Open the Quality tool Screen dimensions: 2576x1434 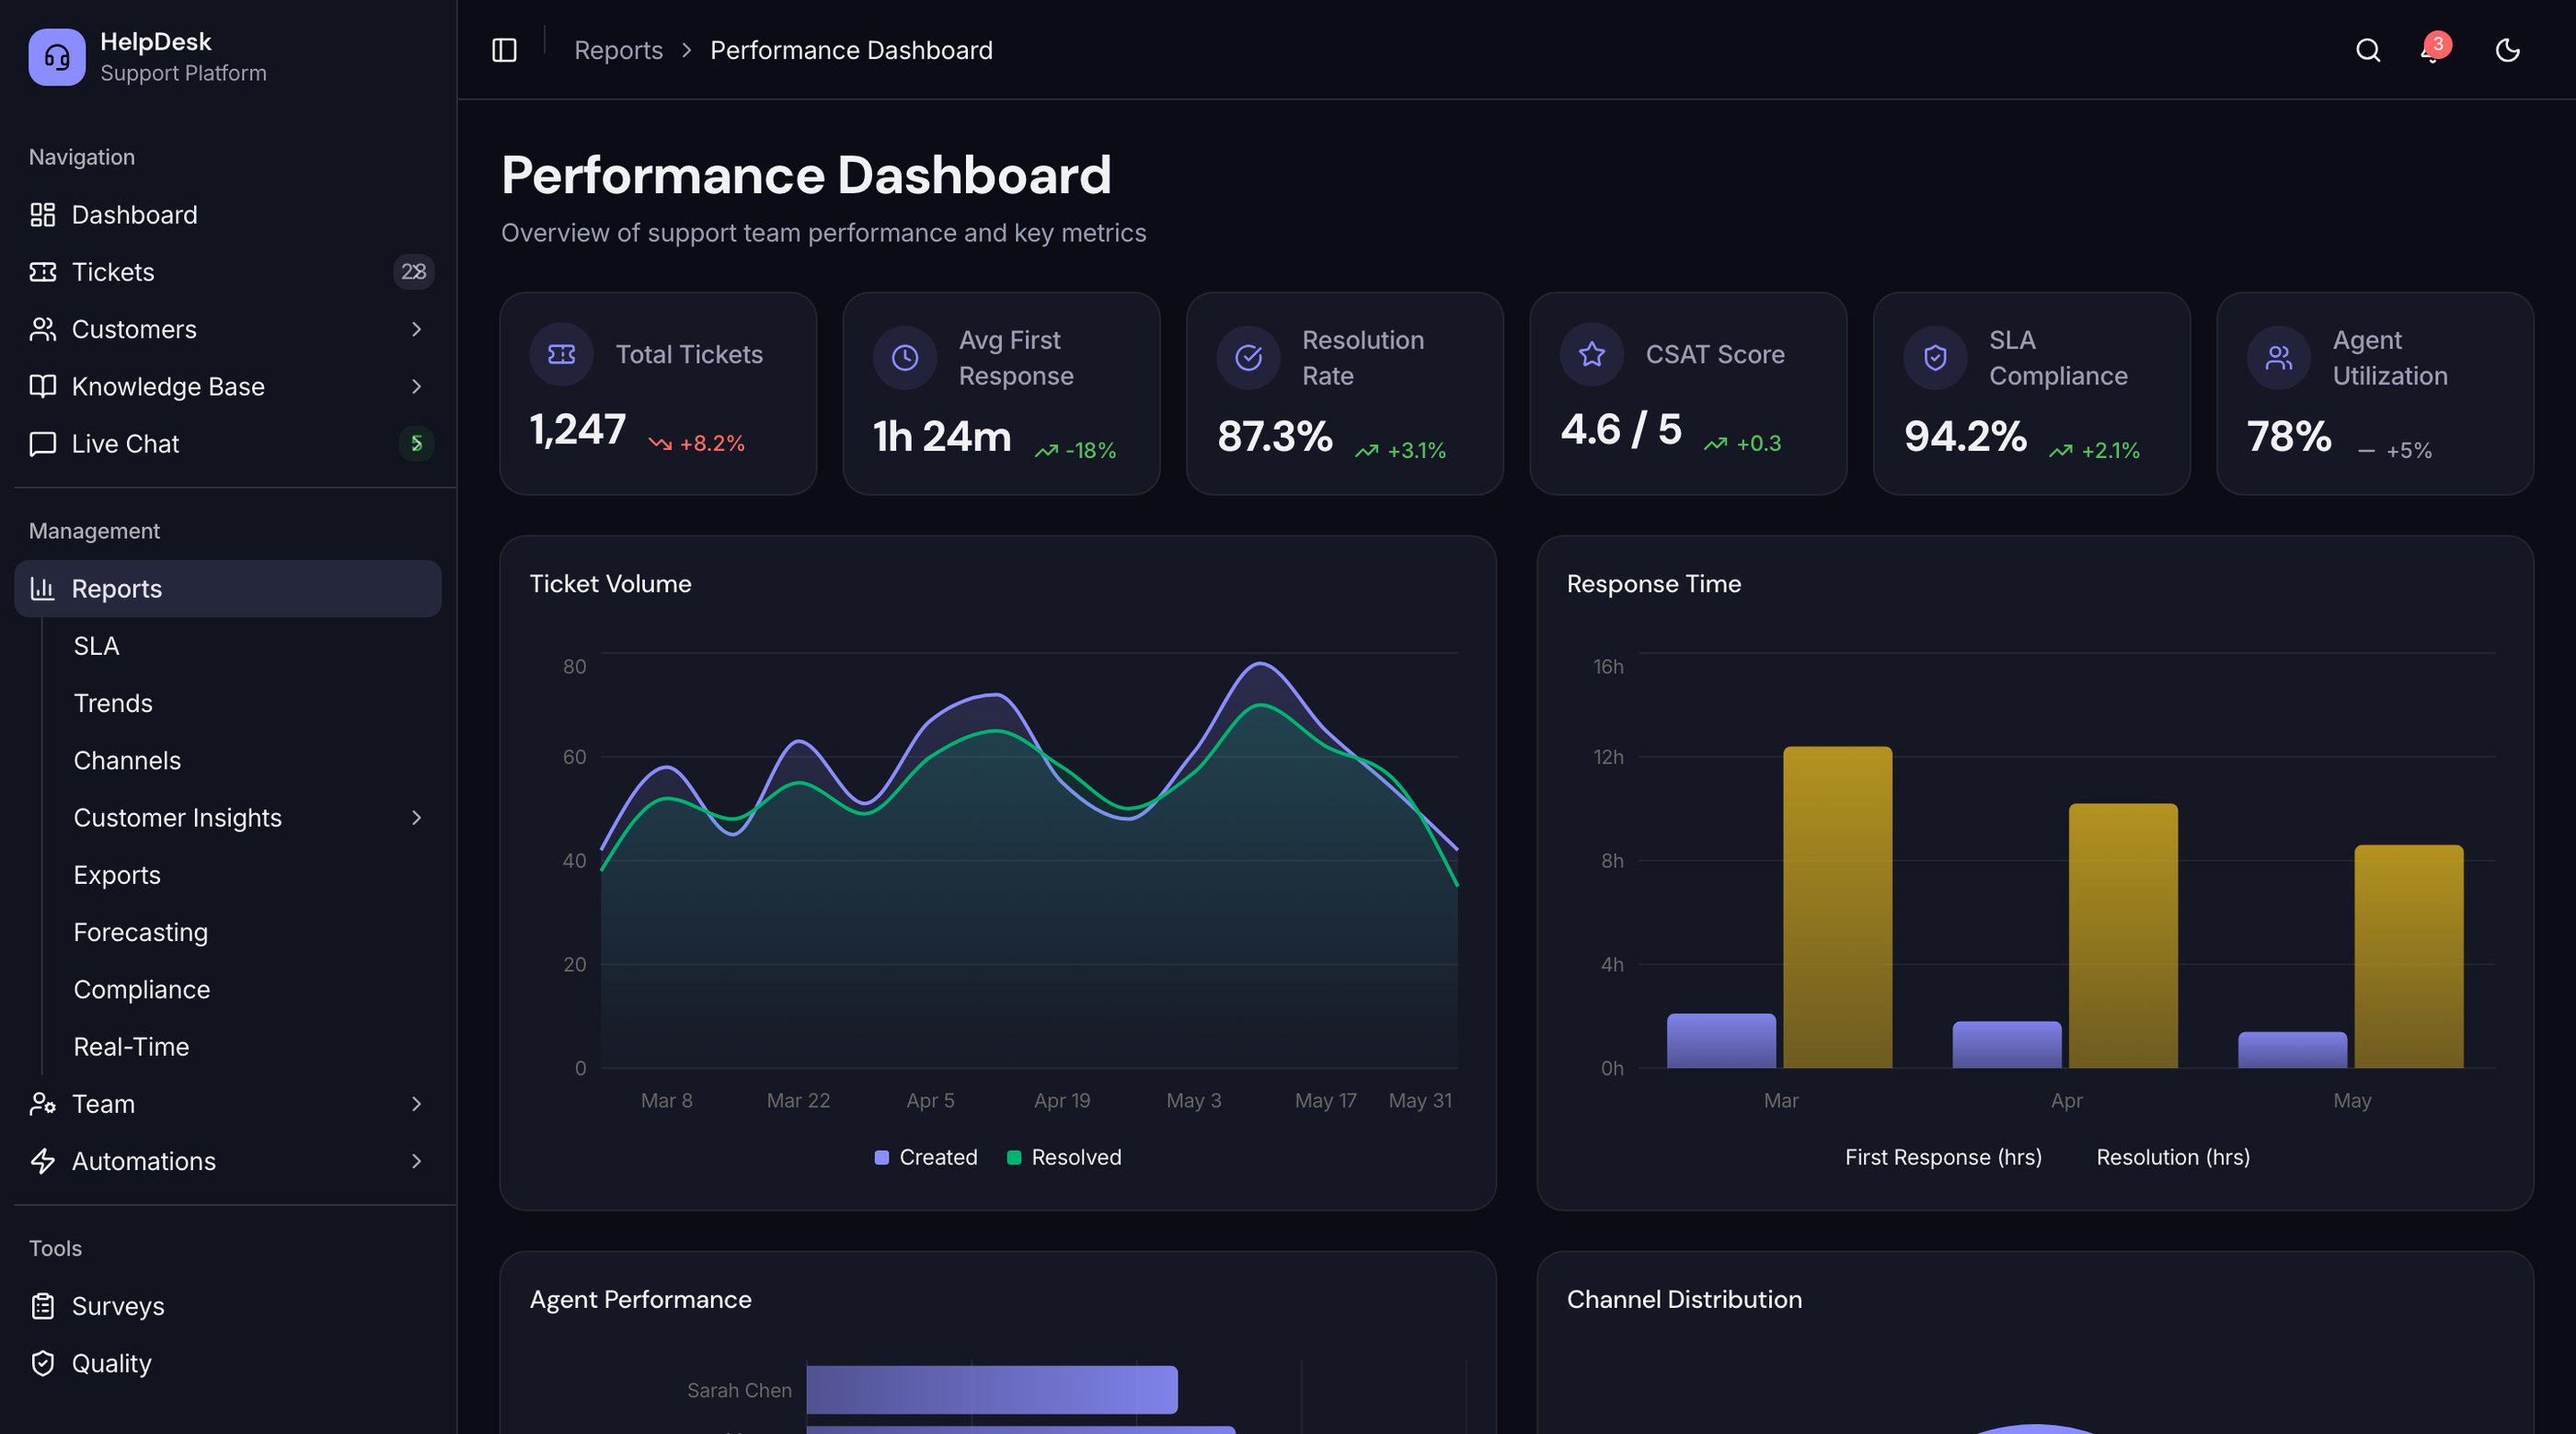pos(228,1362)
